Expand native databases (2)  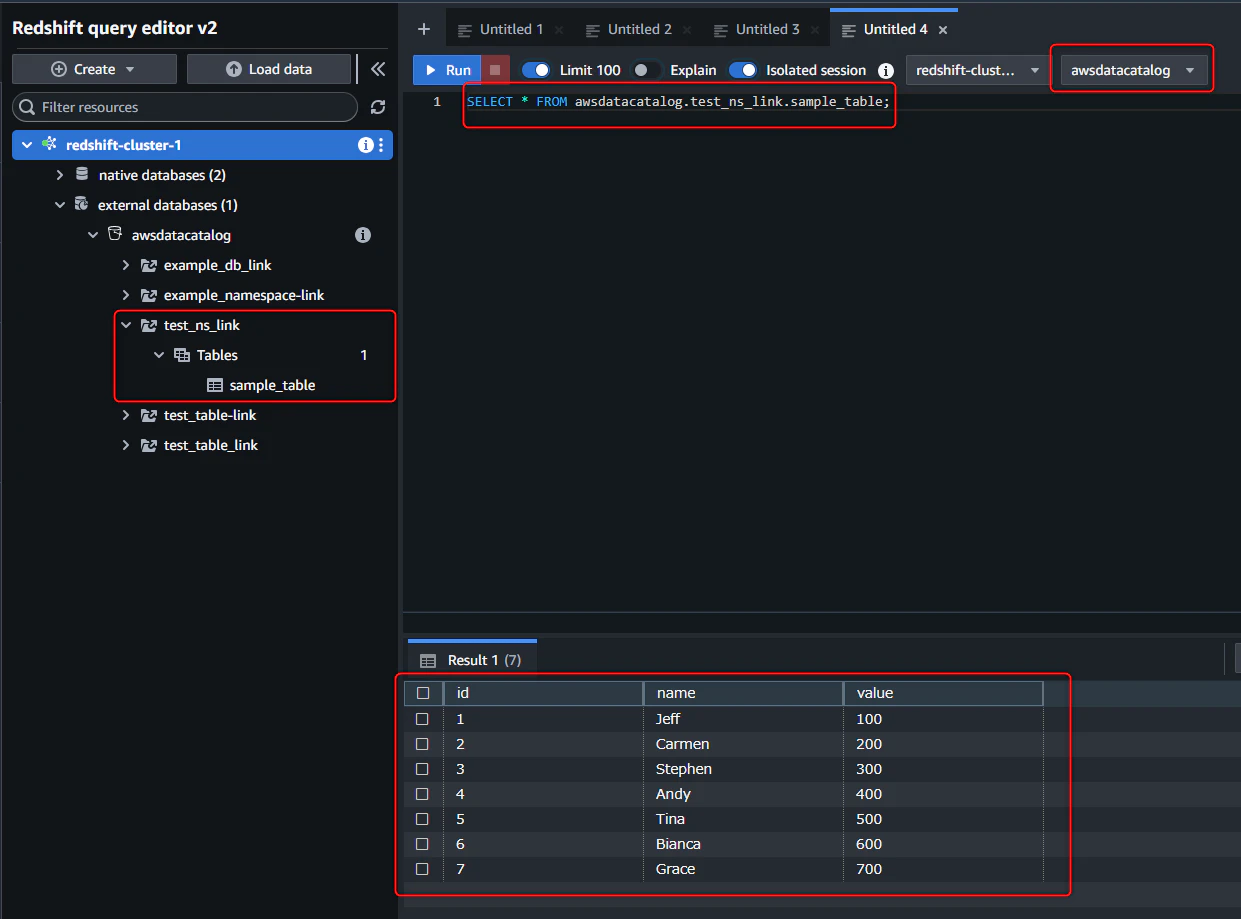60,175
